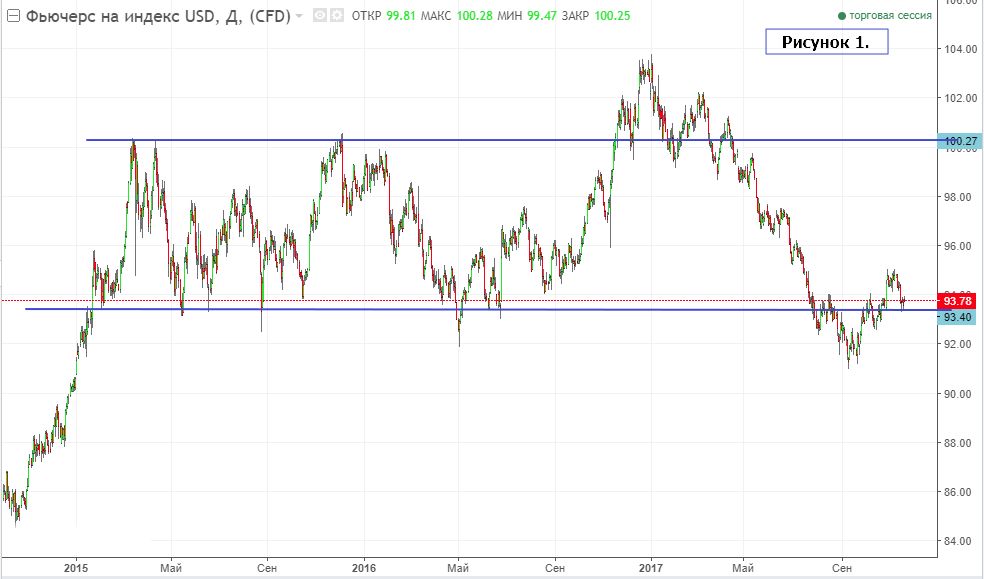Open the symbol title dropdown arrow after (CFD)
The width and height of the screenshot is (984, 579).
click(299, 17)
